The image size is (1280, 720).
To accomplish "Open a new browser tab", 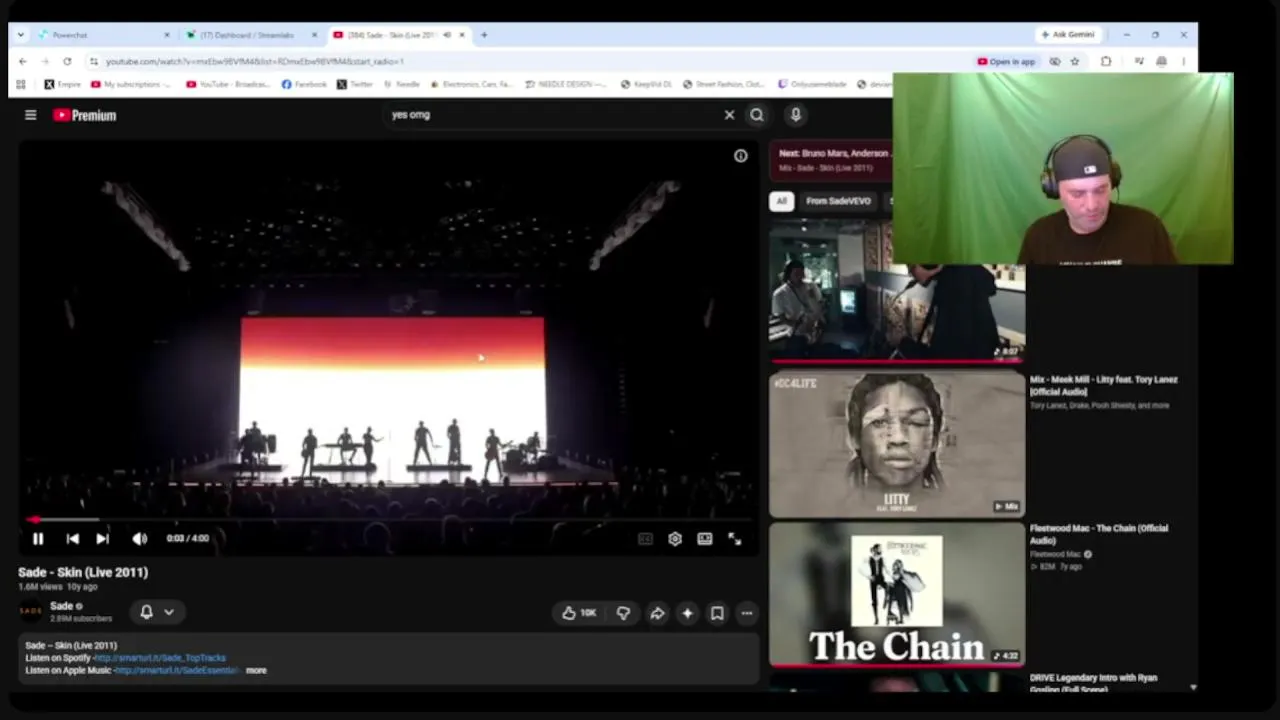I will coord(484,35).
